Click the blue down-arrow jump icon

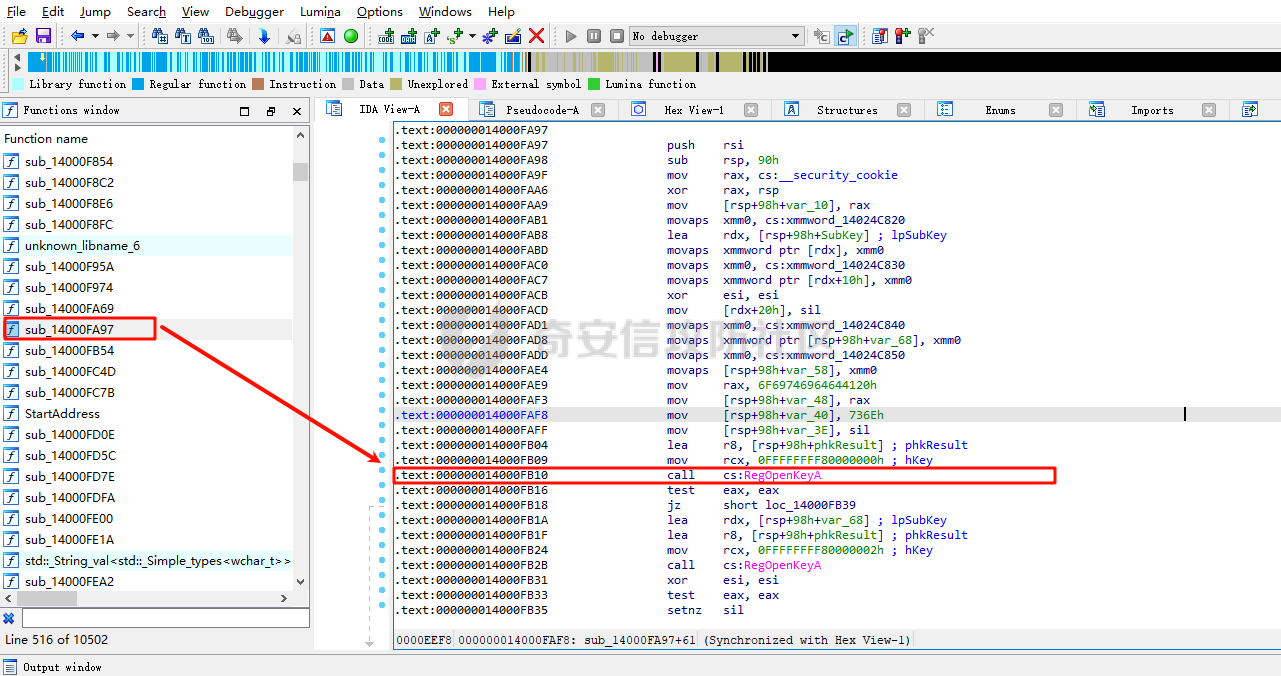(x=264, y=36)
